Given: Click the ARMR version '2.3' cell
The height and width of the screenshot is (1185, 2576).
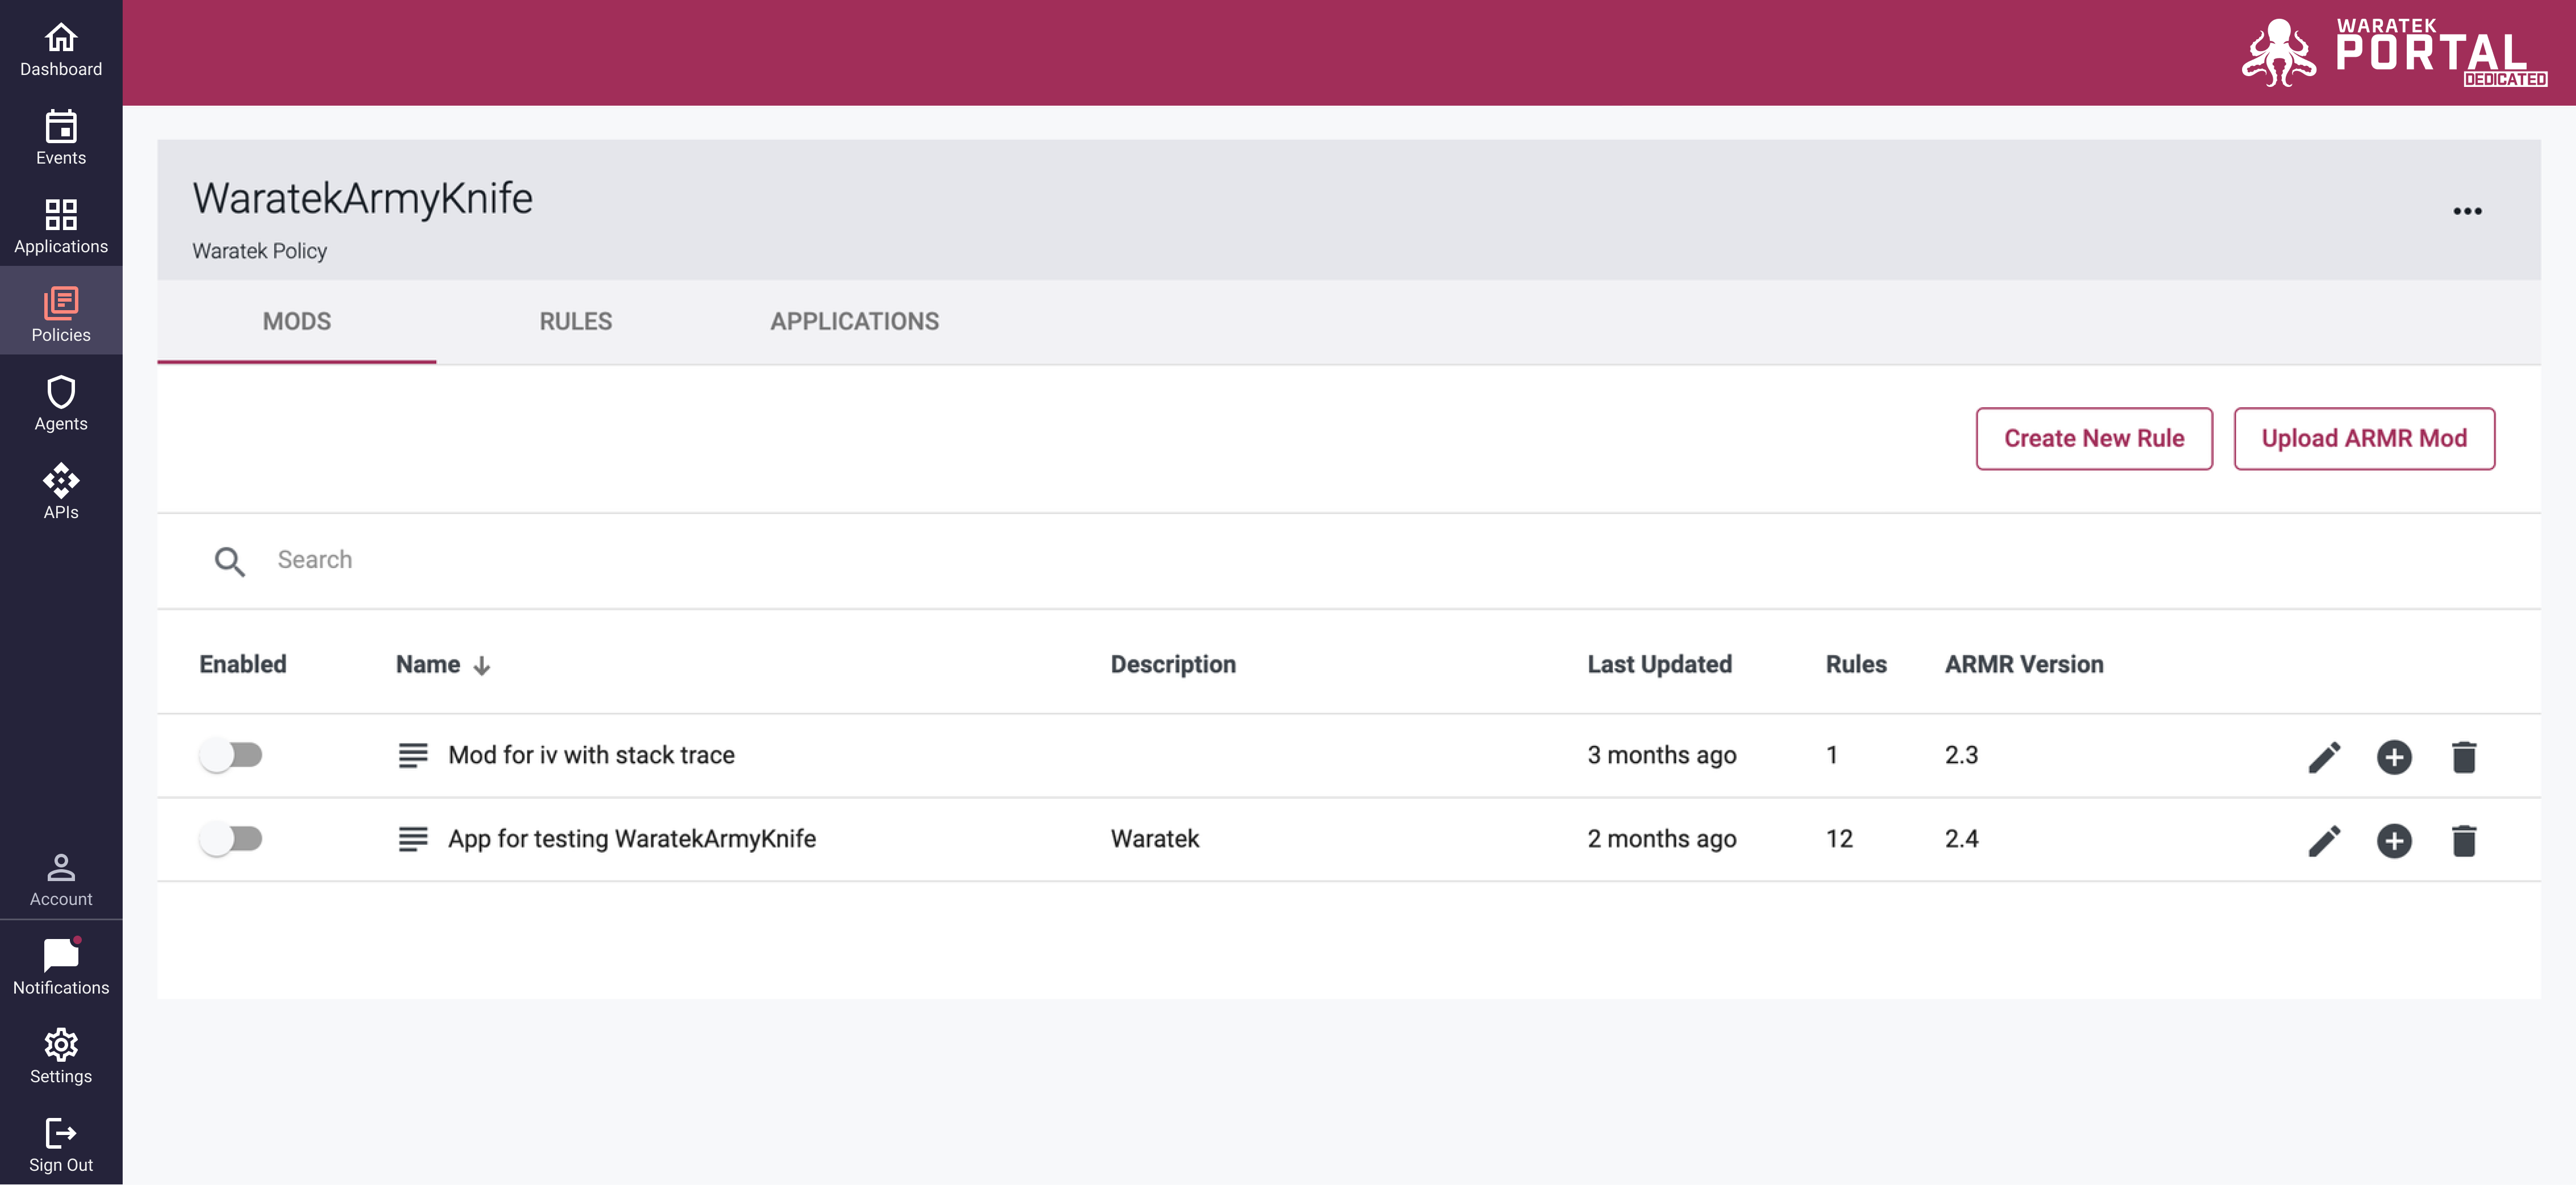Looking at the screenshot, I should (1961, 755).
